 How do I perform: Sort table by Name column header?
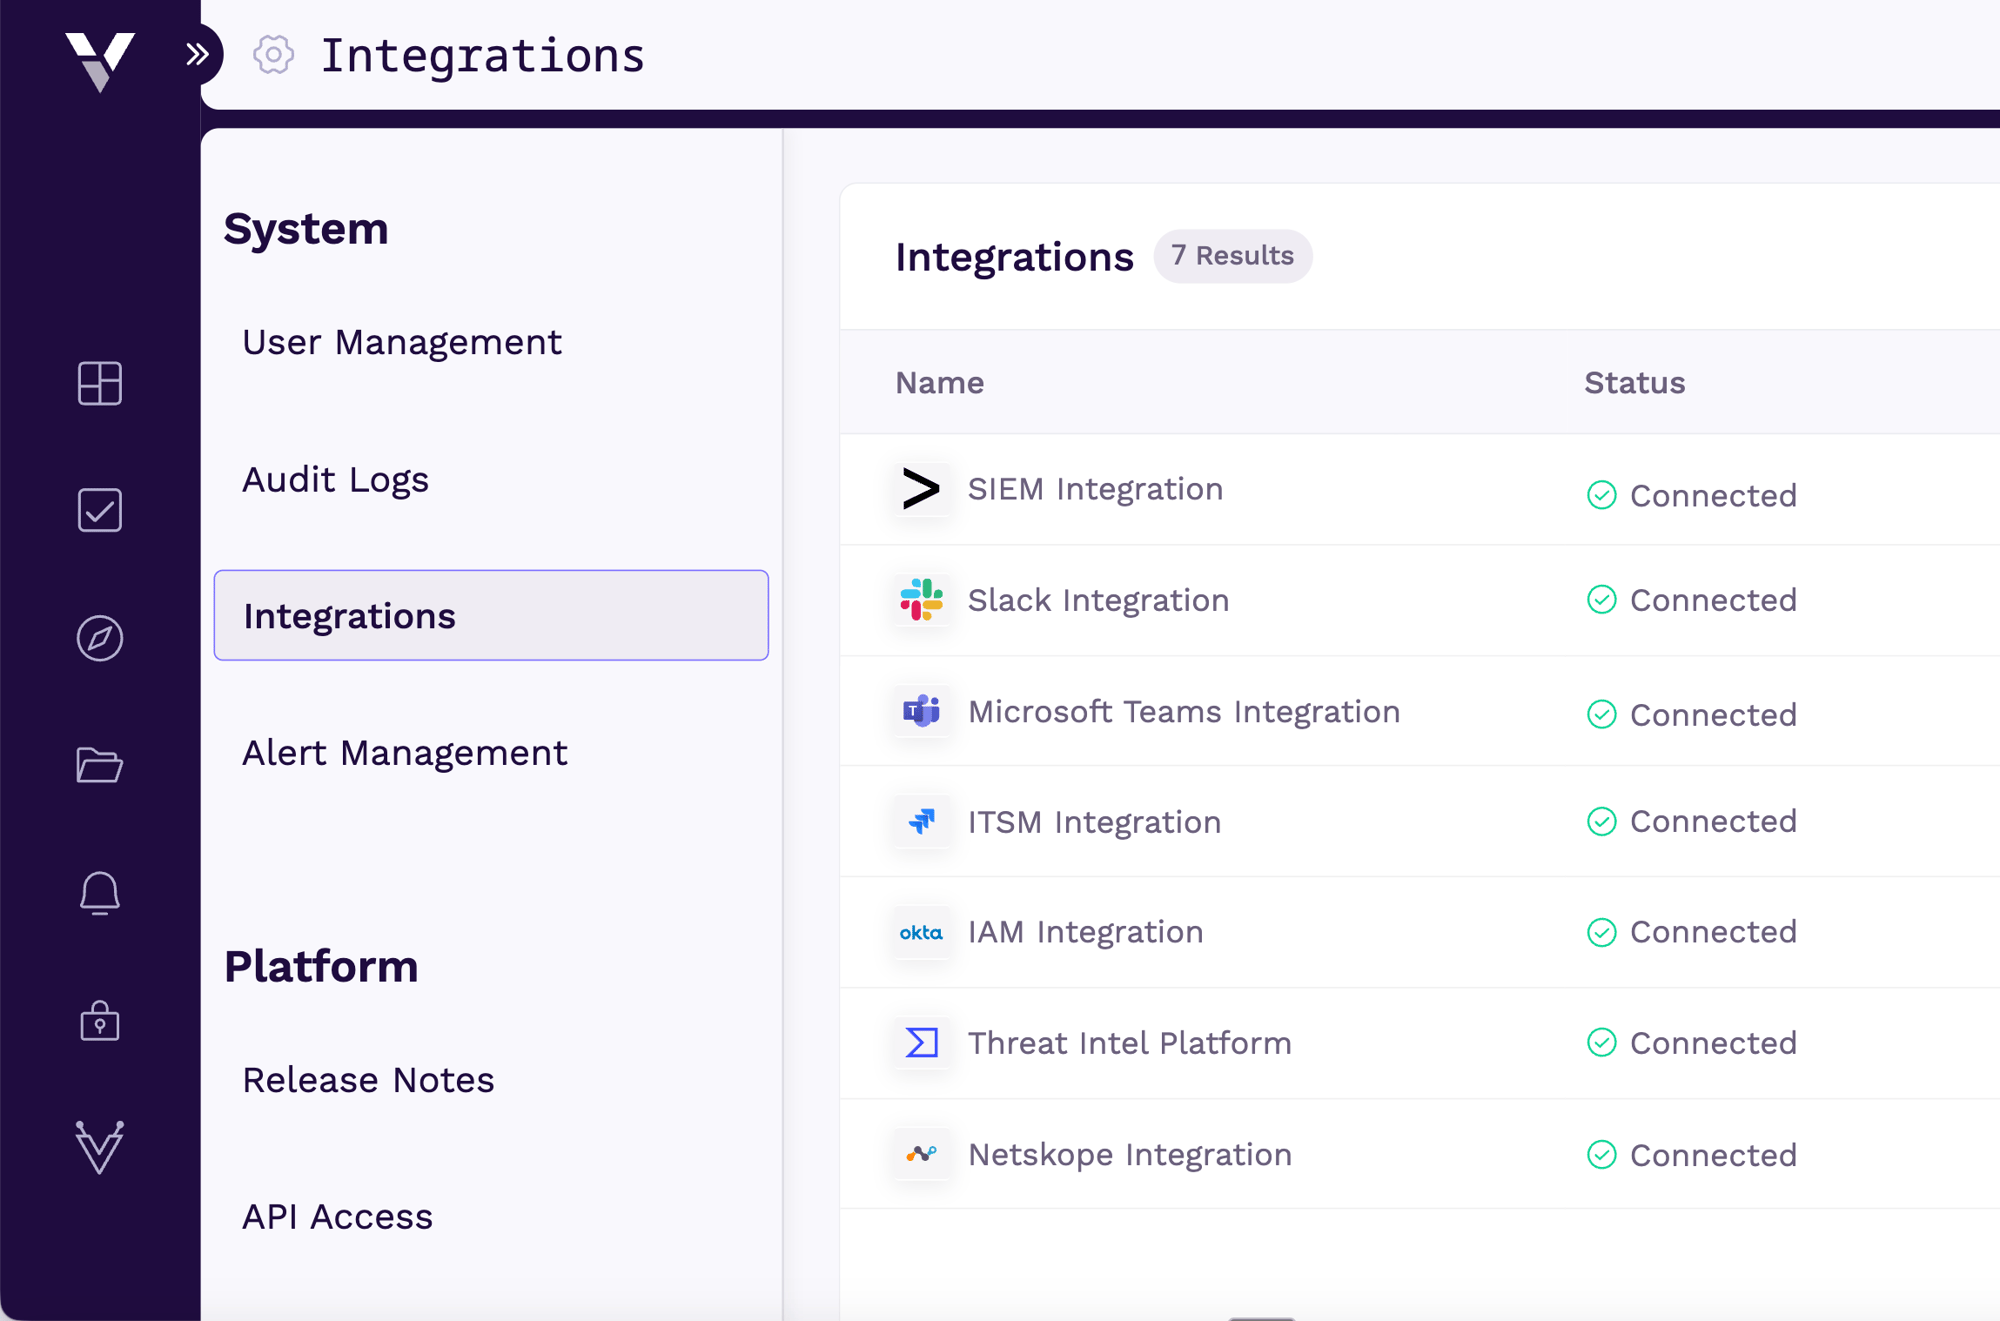pyautogui.click(x=939, y=383)
